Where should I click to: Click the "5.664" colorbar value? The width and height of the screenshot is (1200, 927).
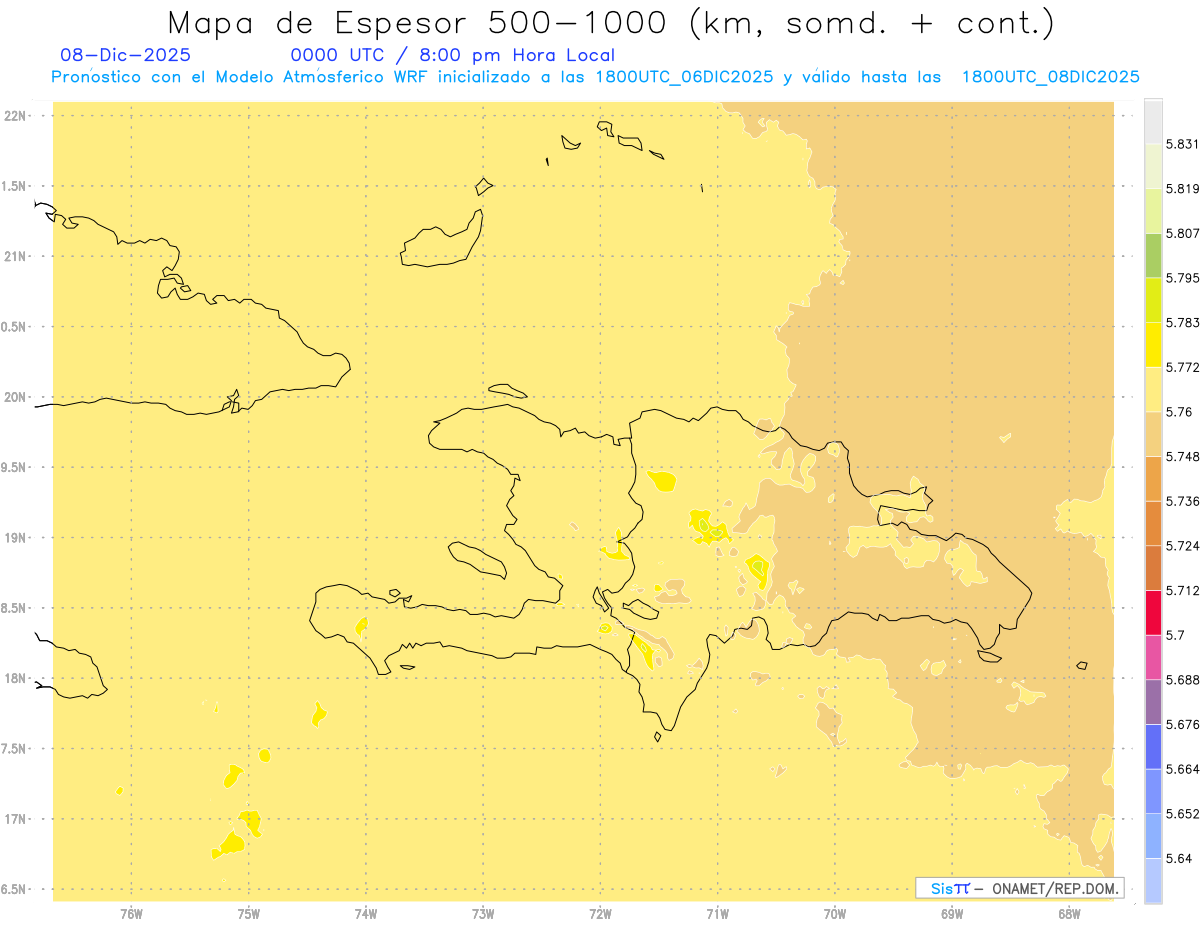pyautogui.click(x=1182, y=769)
